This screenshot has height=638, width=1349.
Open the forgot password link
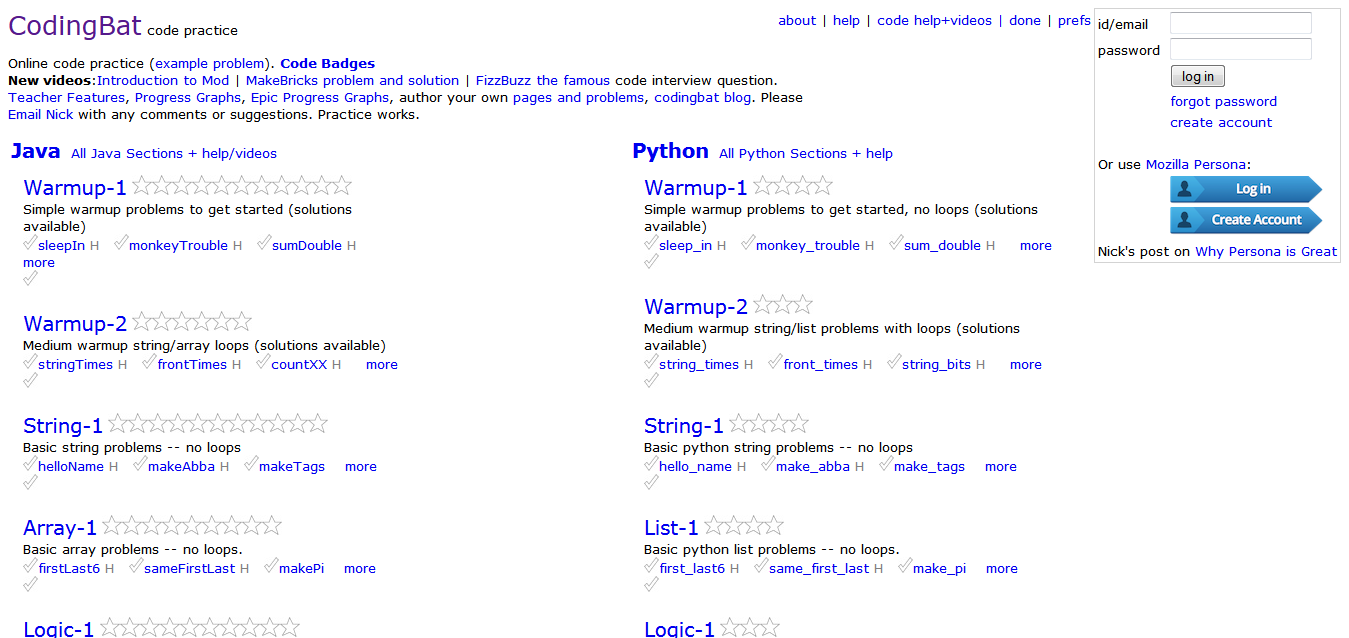pos(1223,102)
